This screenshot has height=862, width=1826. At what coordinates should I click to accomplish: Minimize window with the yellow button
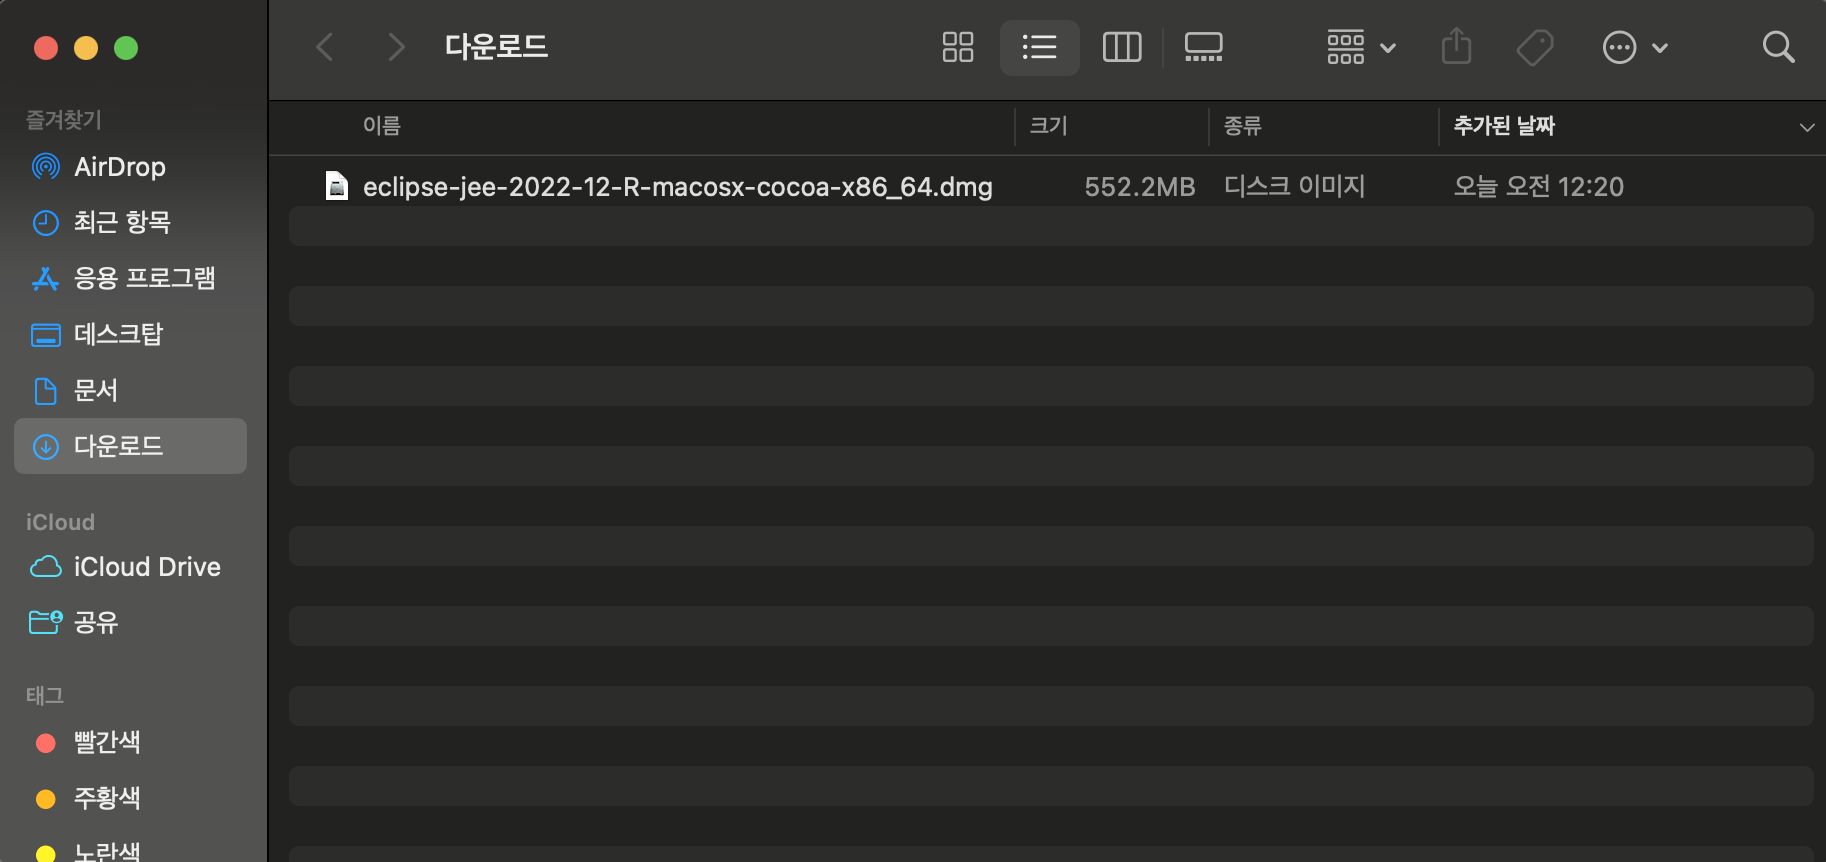click(x=86, y=48)
